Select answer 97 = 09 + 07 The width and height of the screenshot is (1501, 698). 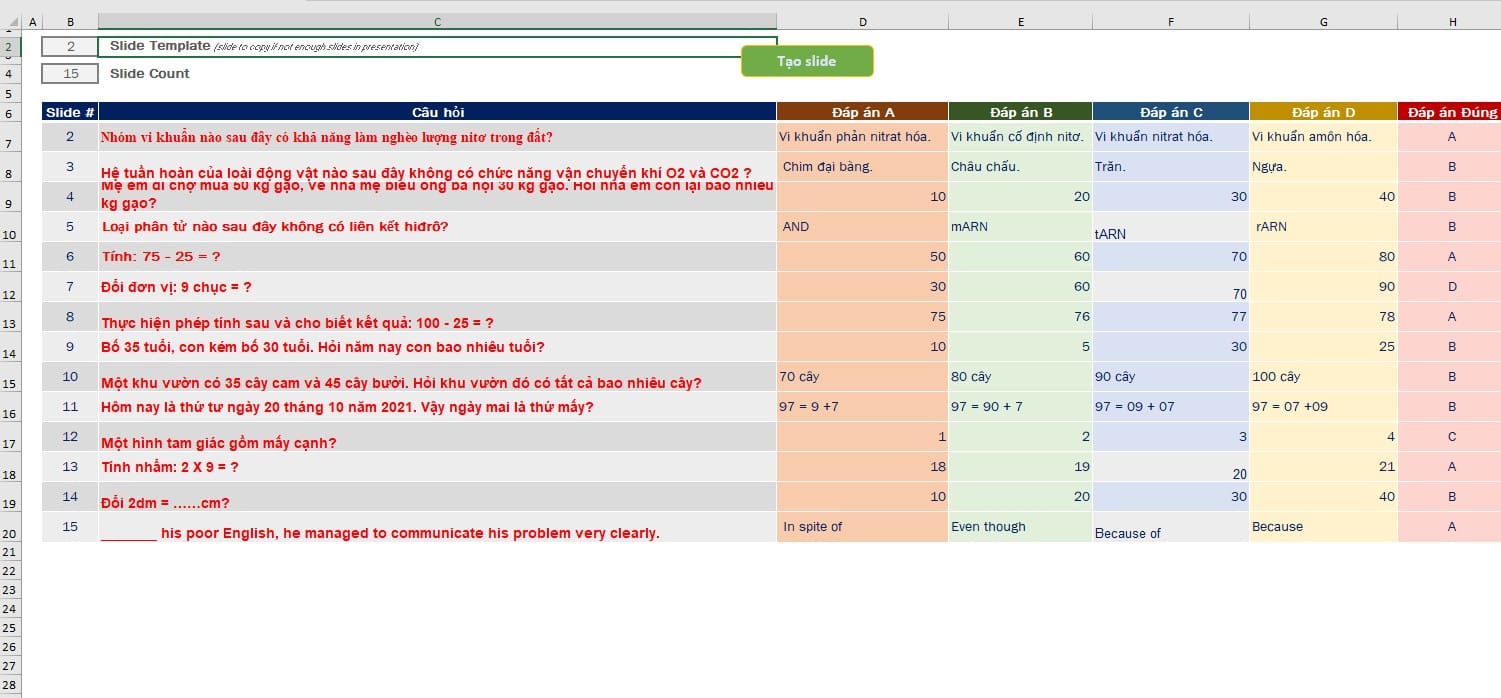click(1170, 407)
